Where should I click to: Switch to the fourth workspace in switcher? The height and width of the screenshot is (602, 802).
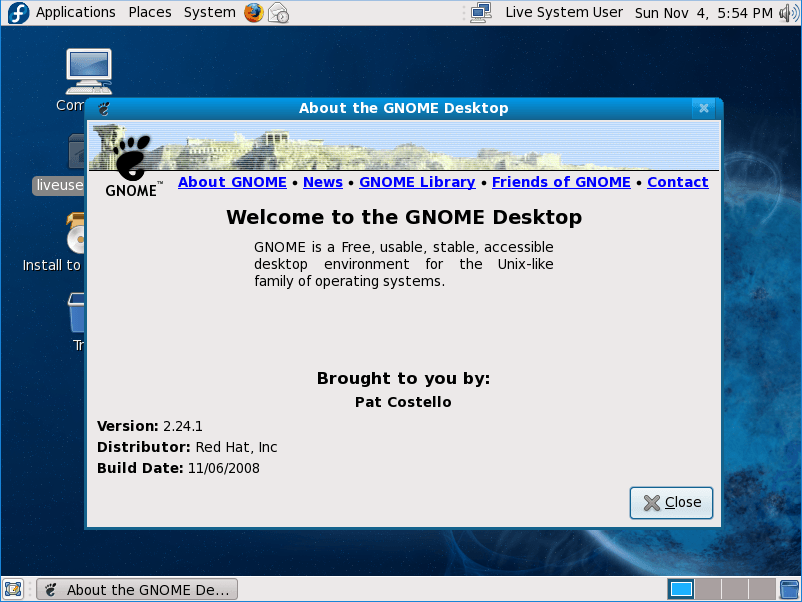pyautogui.click(x=762, y=589)
